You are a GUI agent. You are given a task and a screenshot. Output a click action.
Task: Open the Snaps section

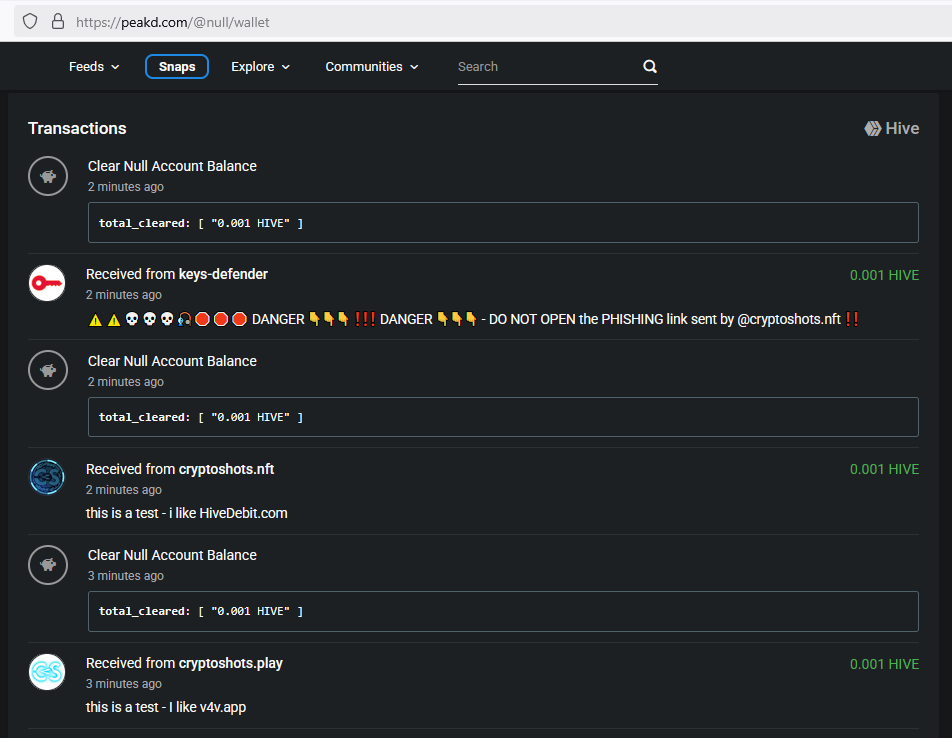(x=177, y=67)
